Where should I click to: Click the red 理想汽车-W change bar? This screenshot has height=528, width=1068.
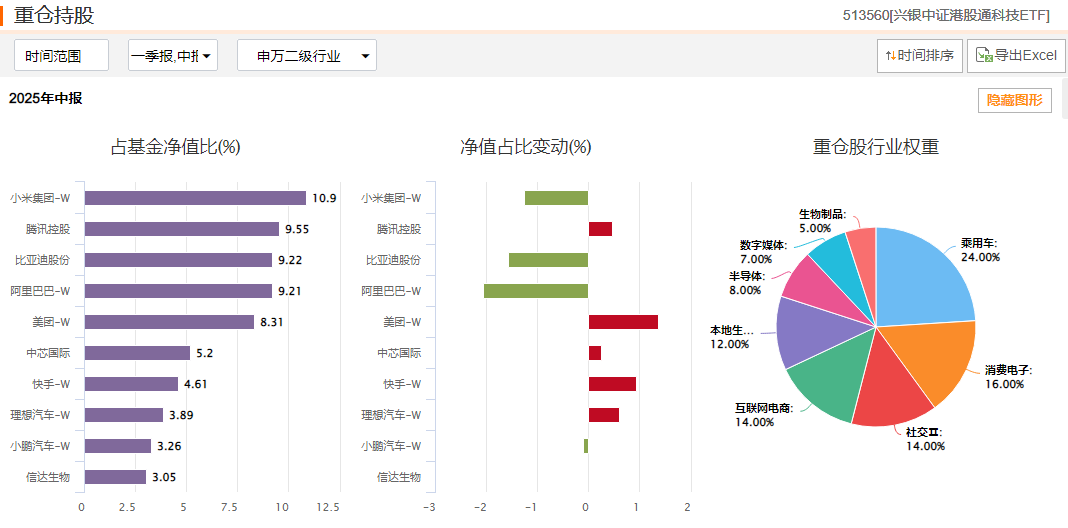pyautogui.click(x=604, y=415)
